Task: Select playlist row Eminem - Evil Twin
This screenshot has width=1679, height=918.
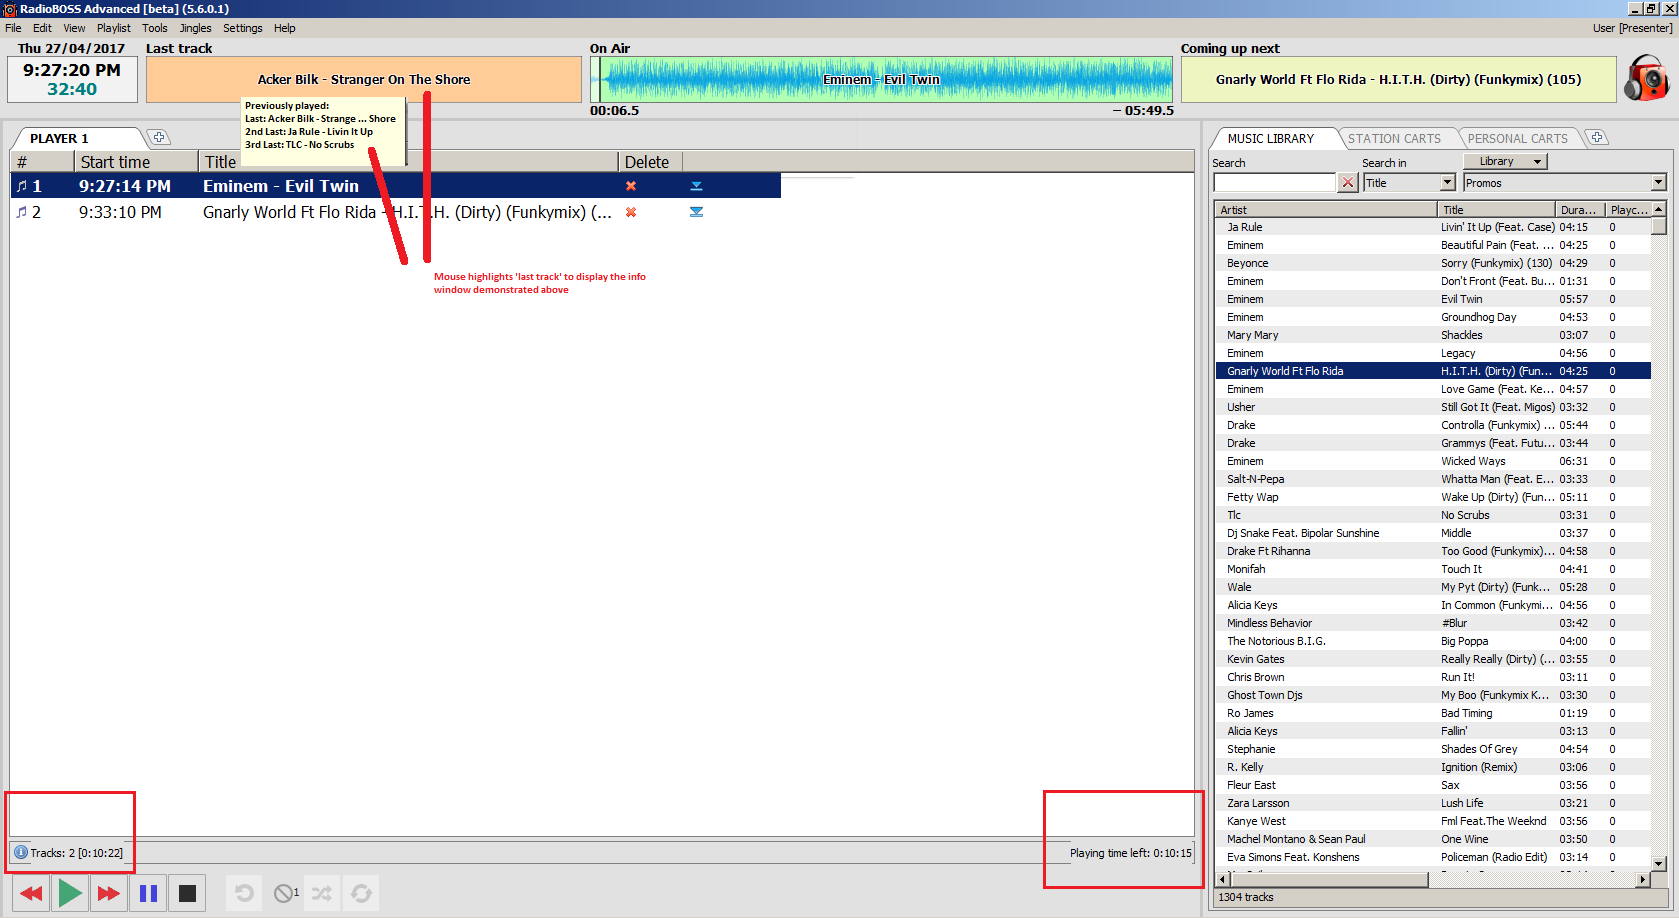Action: 396,186
